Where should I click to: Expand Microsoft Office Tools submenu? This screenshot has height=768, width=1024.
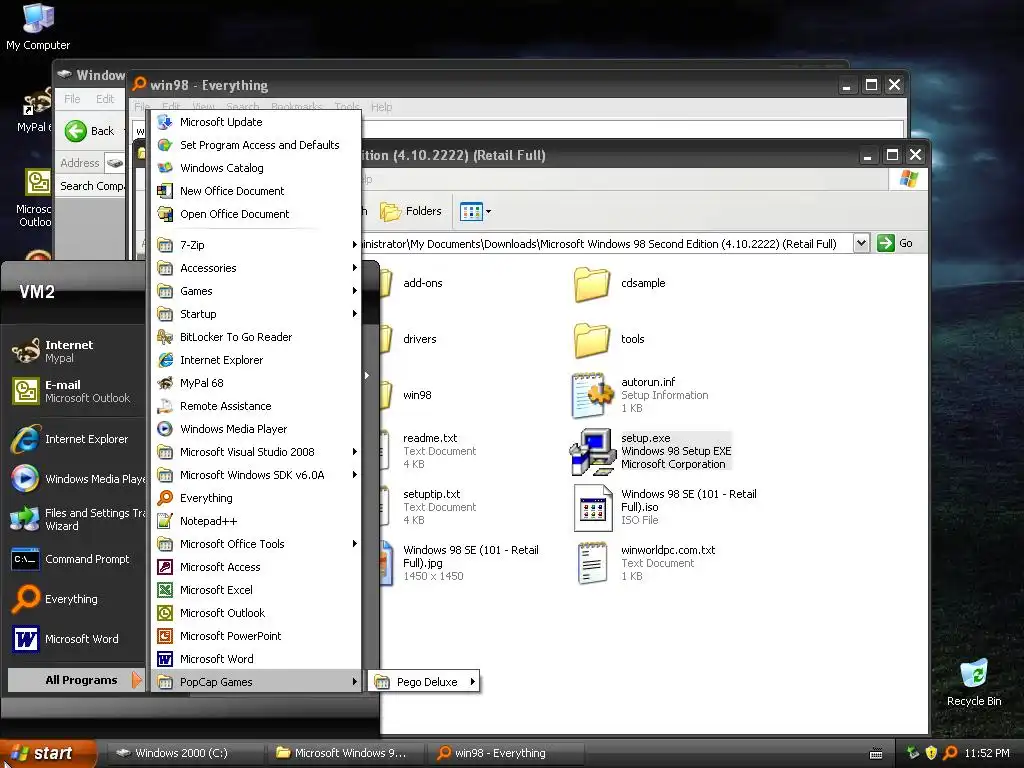tap(256, 544)
